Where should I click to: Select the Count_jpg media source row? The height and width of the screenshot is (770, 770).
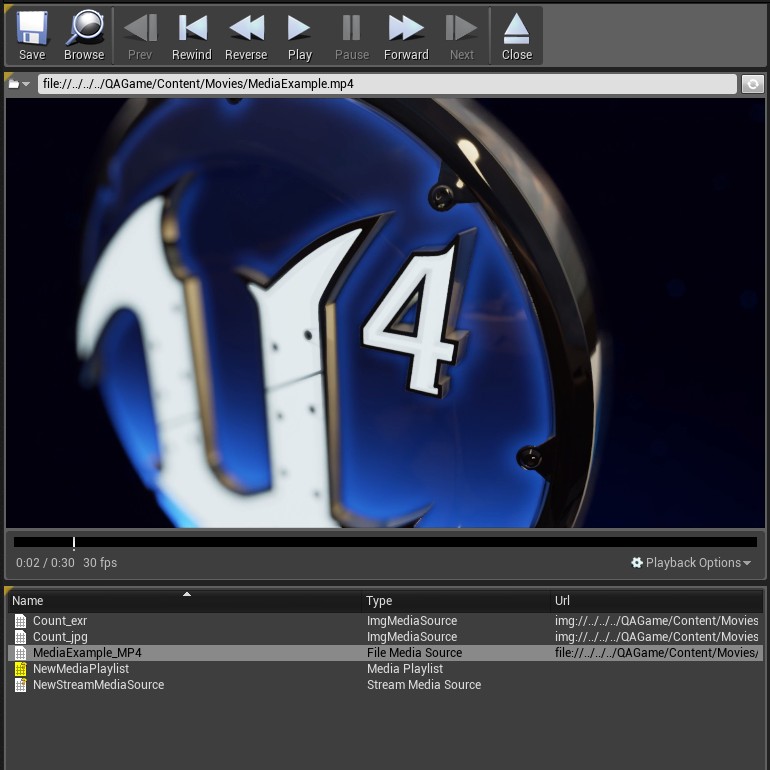pyautogui.click(x=385, y=637)
